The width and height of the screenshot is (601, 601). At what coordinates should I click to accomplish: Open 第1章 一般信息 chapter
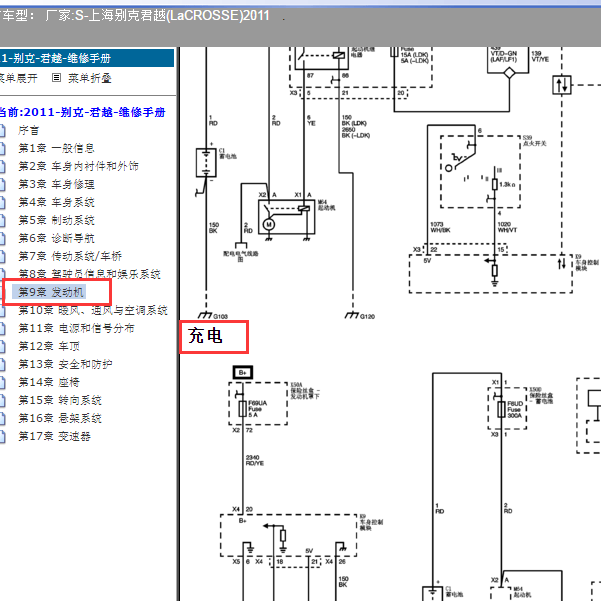click(56, 148)
